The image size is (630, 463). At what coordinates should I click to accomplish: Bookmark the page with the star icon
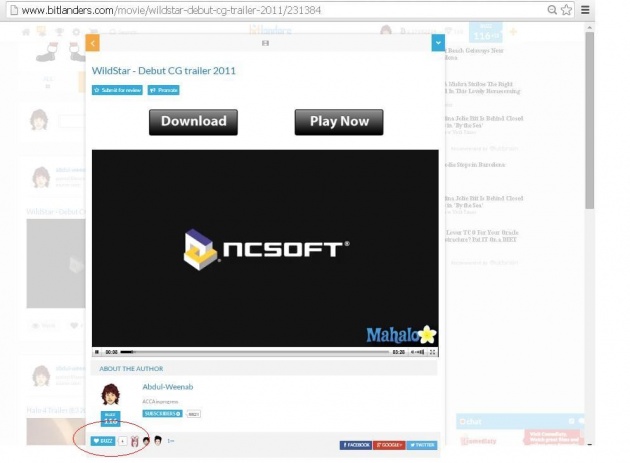567,10
